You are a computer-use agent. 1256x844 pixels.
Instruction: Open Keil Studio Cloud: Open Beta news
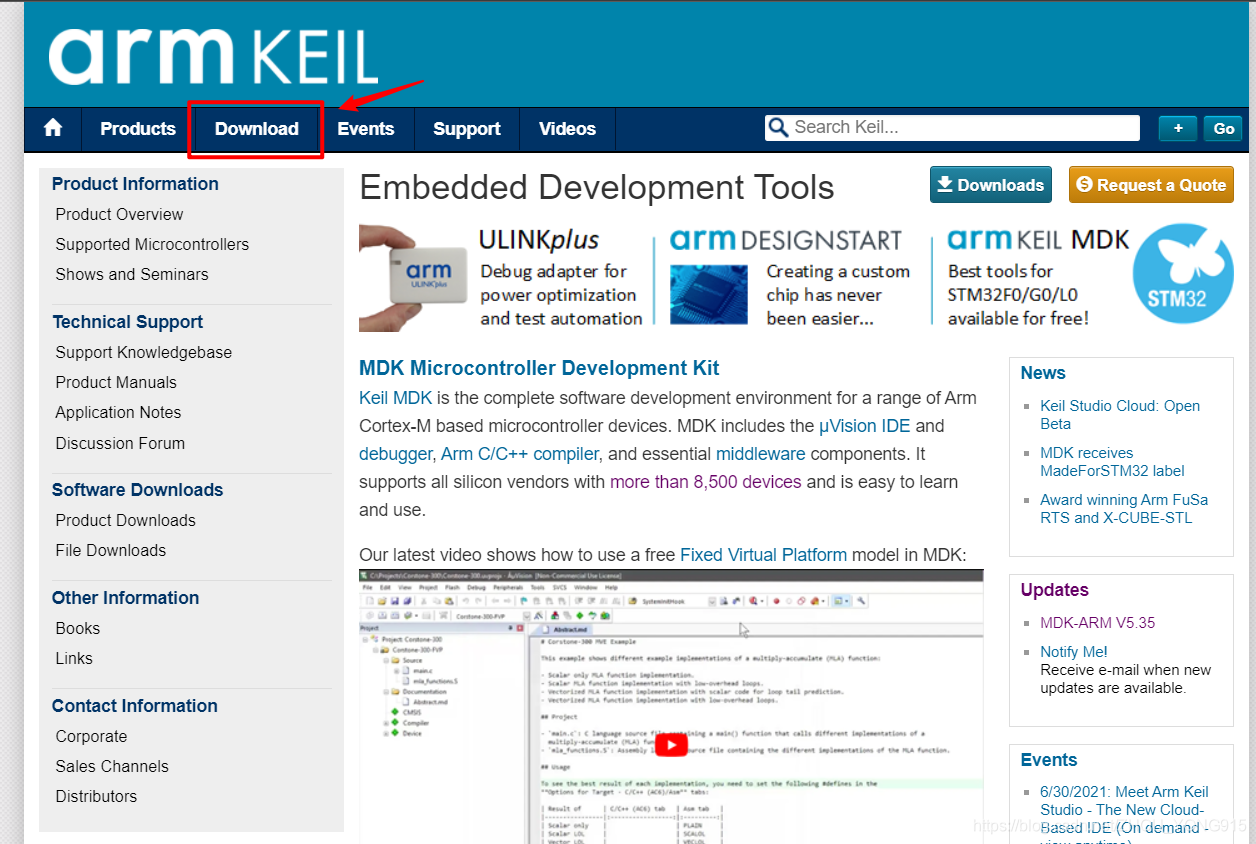point(1120,414)
